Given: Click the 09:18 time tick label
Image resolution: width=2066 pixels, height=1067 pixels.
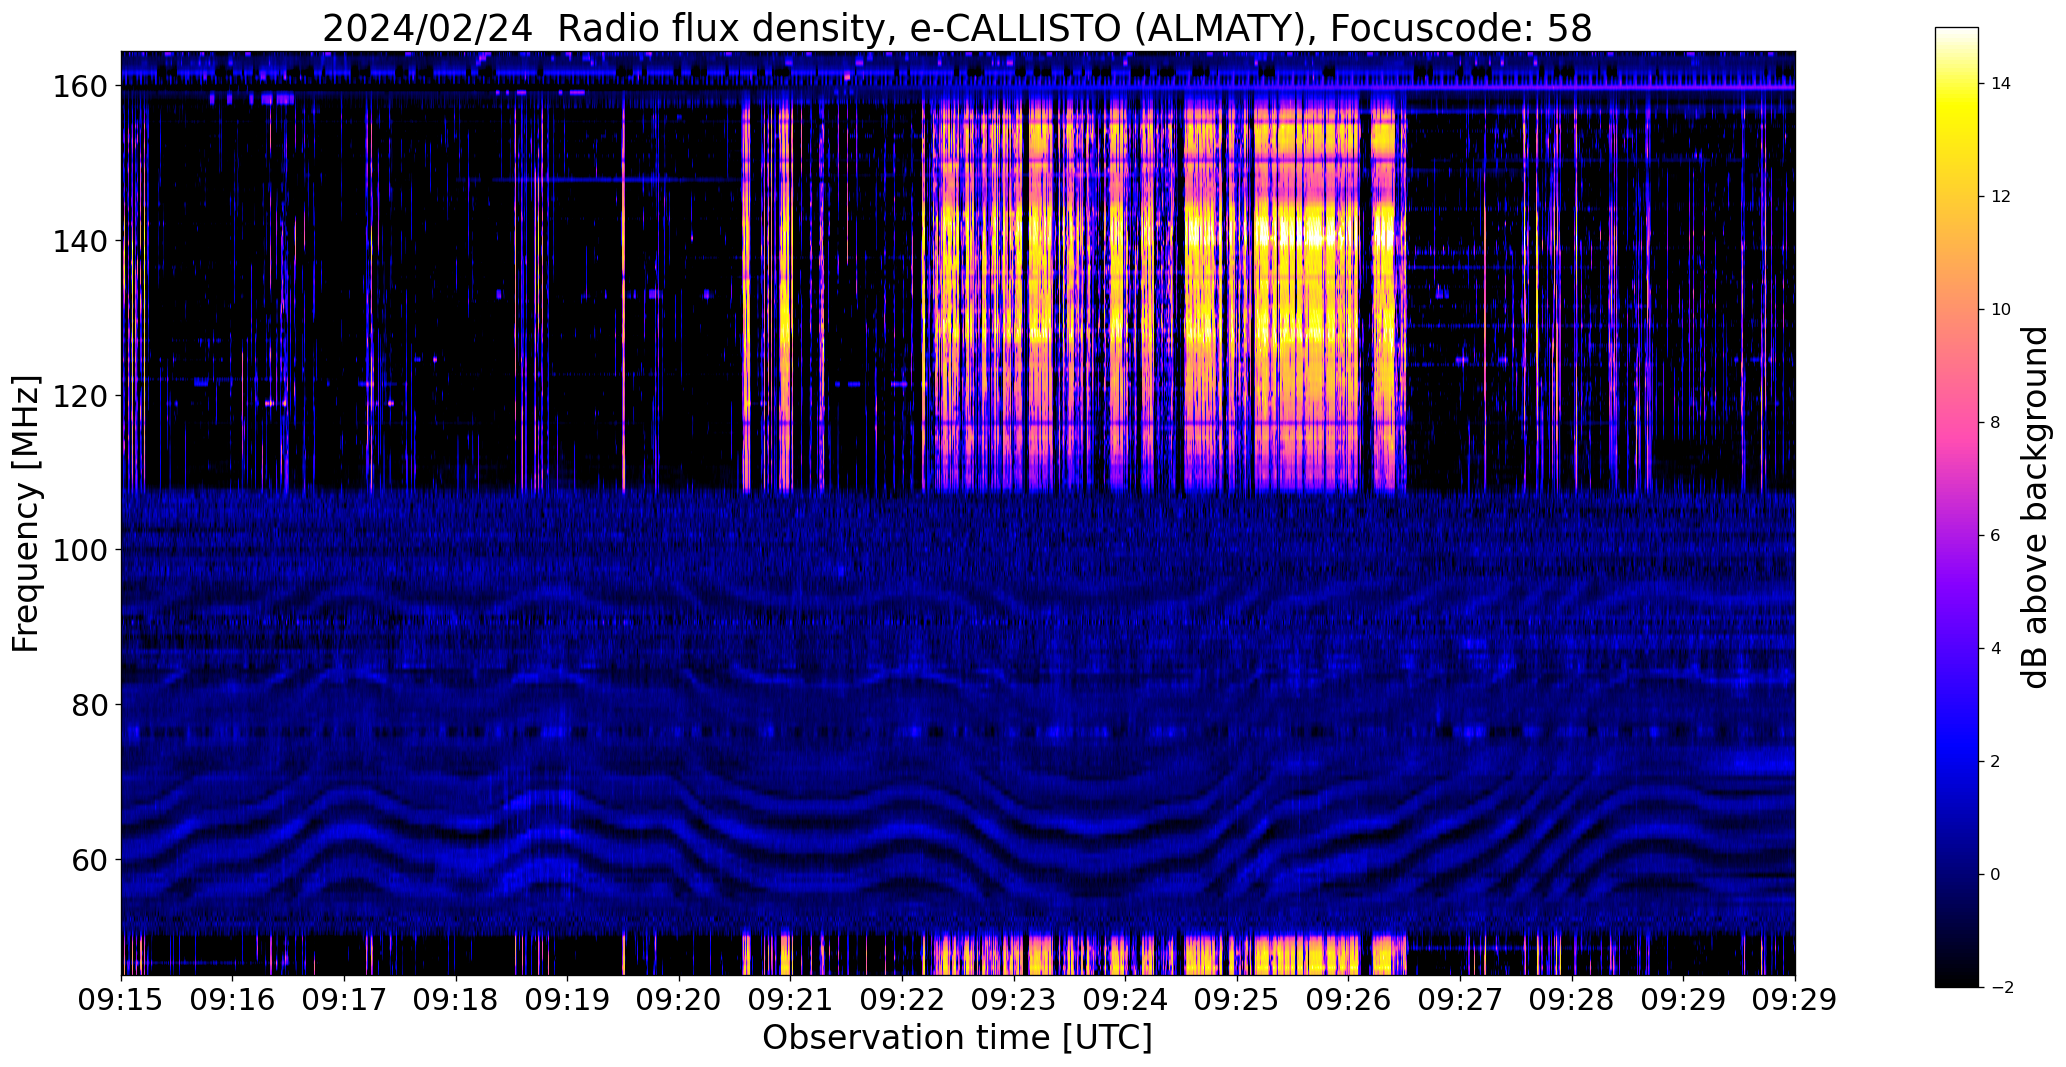Looking at the screenshot, I should tap(456, 1001).
